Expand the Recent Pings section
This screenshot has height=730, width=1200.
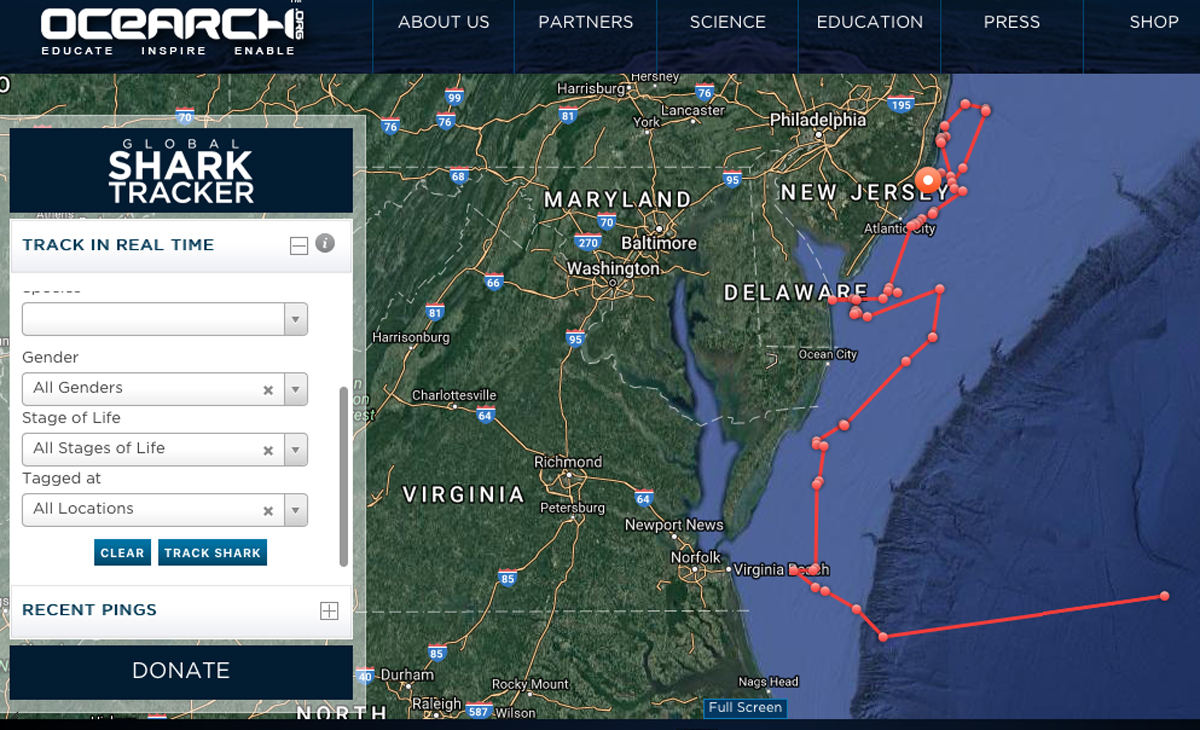pyautogui.click(x=329, y=610)
